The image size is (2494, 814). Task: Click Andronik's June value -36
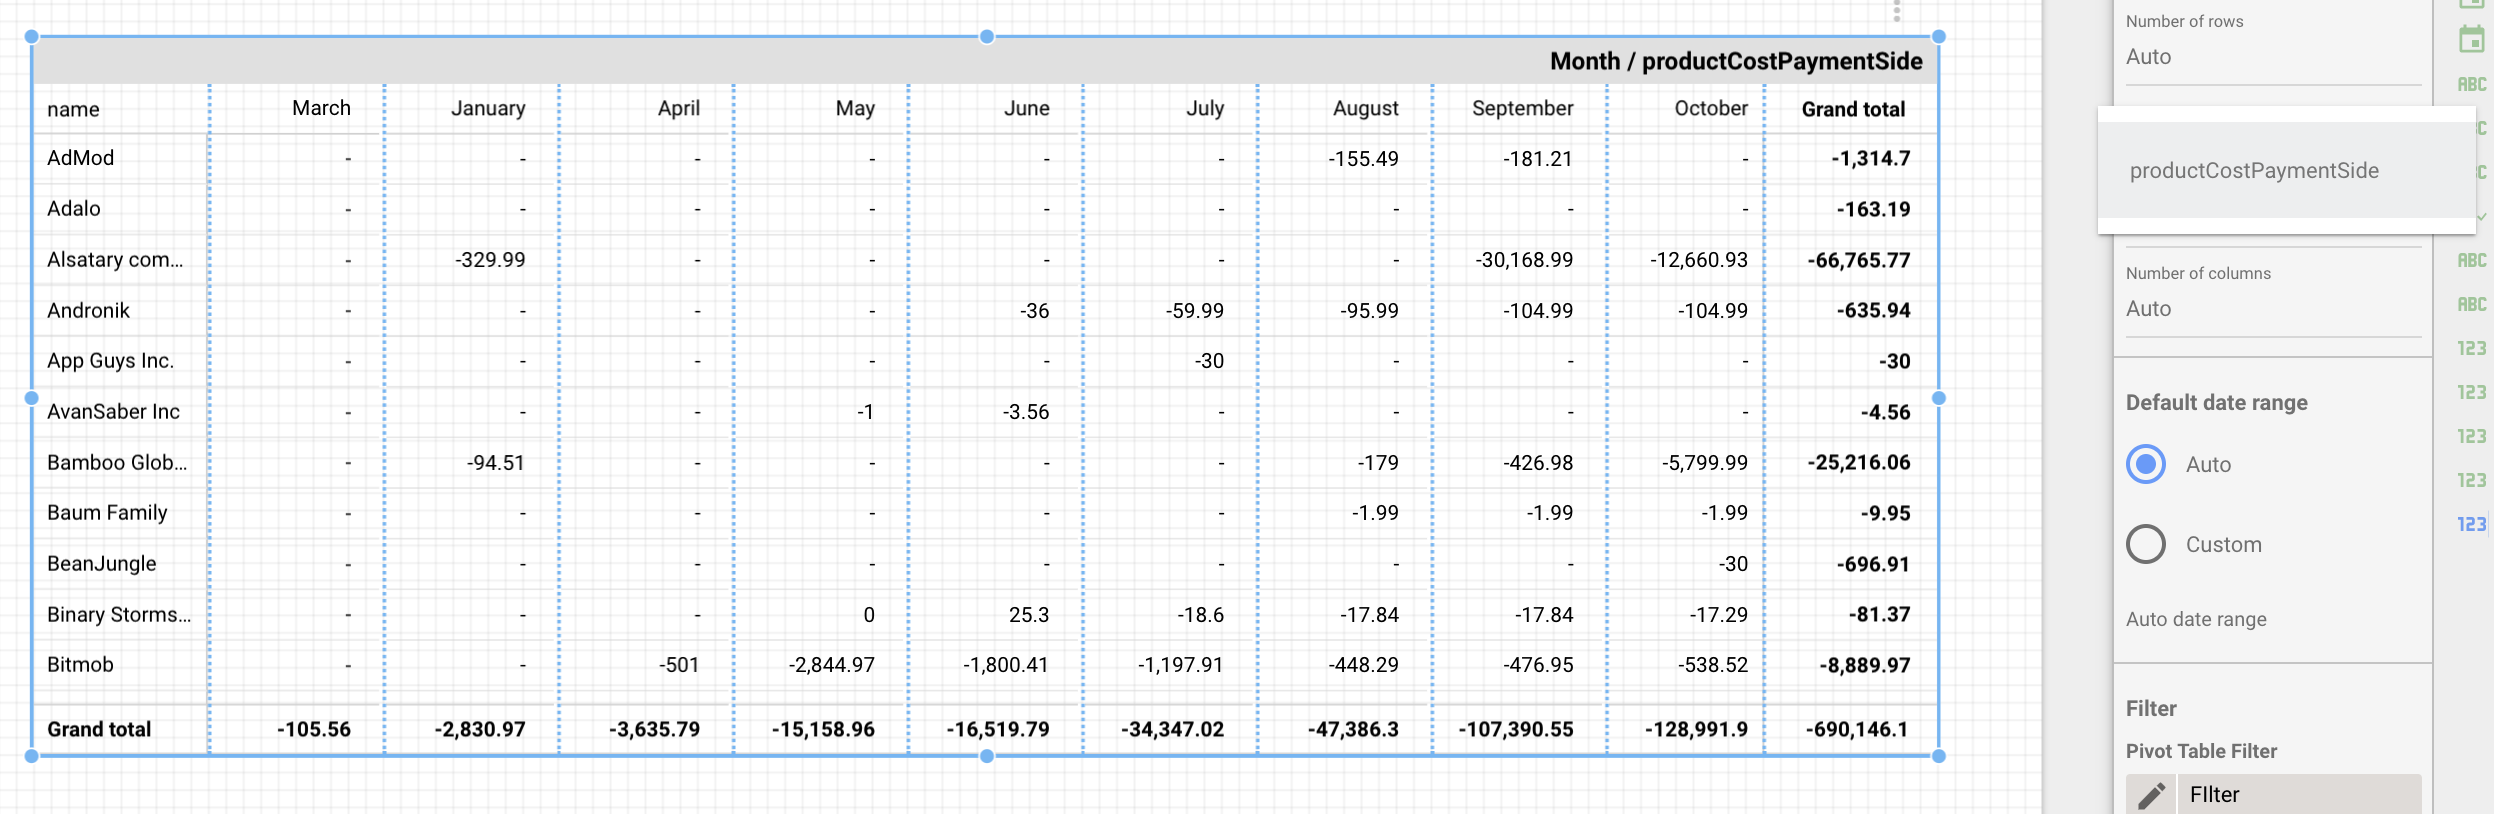pyautogui.click(x=1034, y=311)
